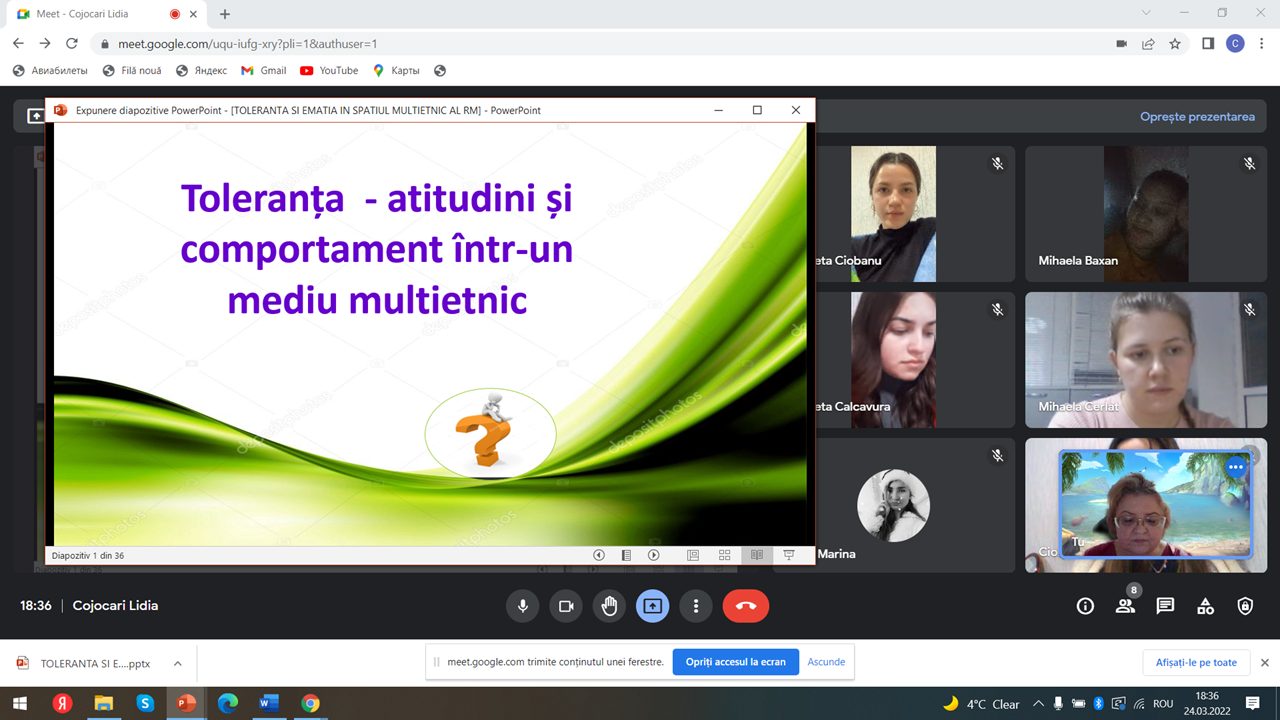Expand options for downloaded TOLERANTA pptx file
Screen dimensions: 1280x720
pos(178,663)
